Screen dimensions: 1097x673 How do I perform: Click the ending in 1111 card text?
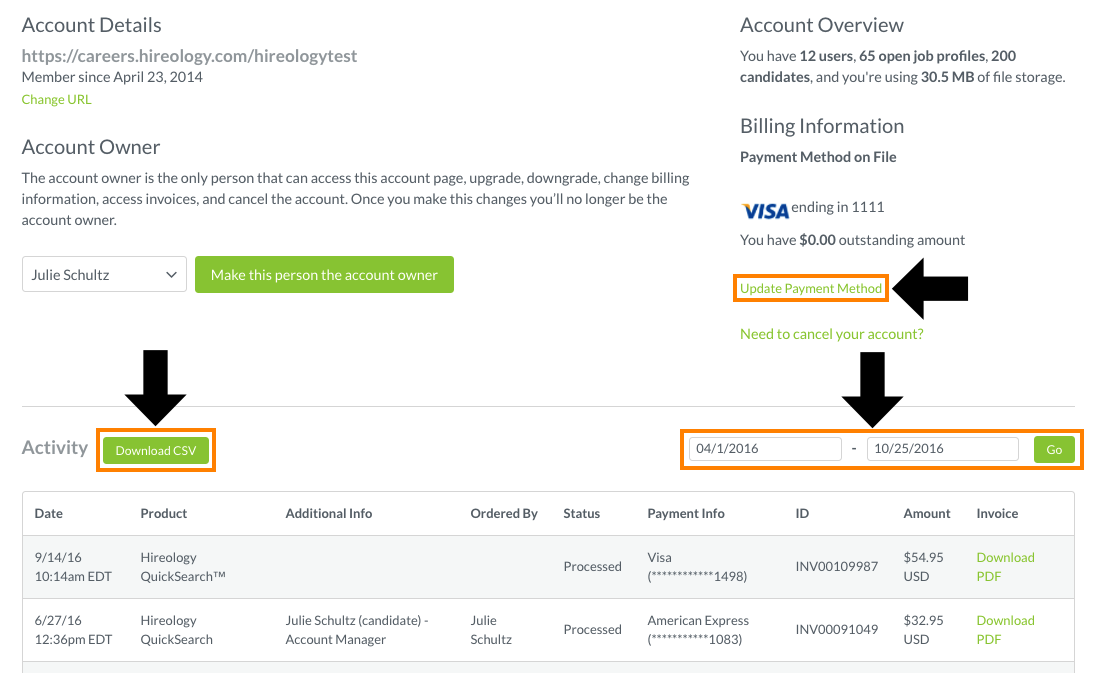pyautogui.click(x=837, y=207)
